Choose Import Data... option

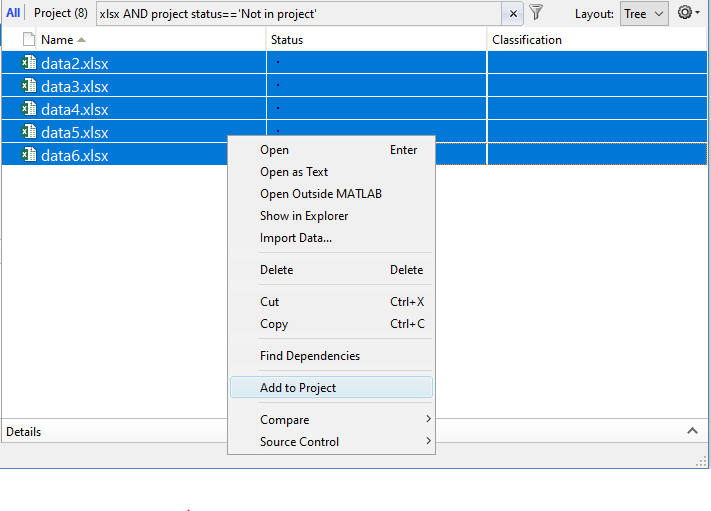pyautogui.click(x=331, y=238)
